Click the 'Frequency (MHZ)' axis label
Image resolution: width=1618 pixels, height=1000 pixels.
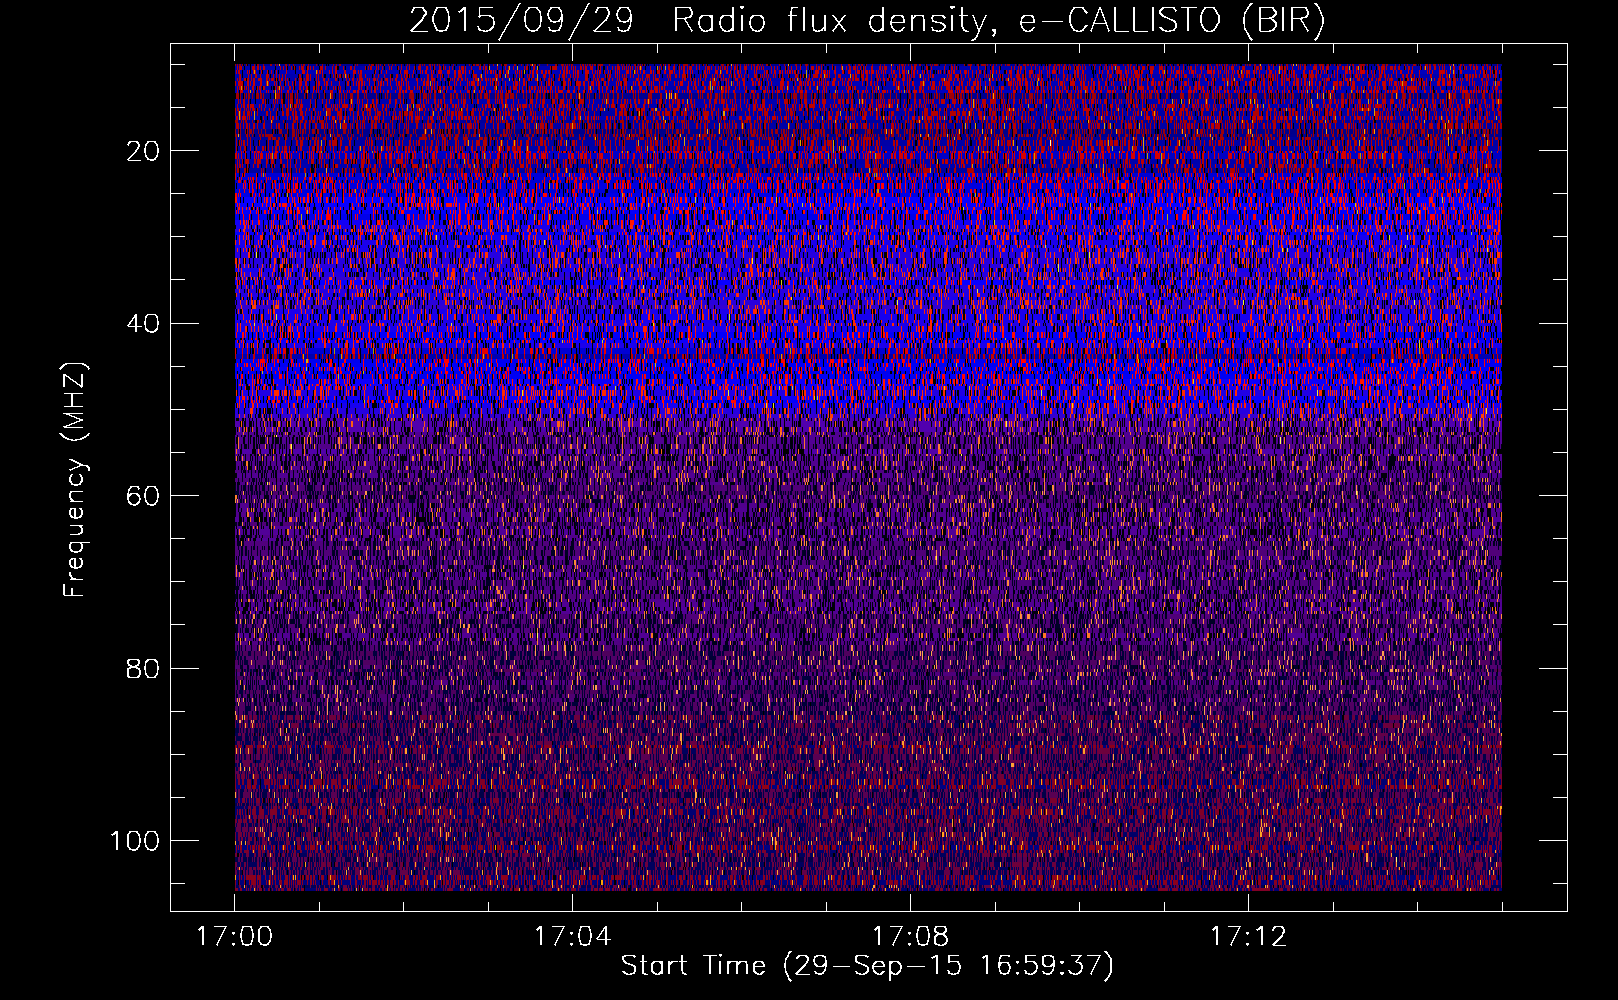pos(75,479)
